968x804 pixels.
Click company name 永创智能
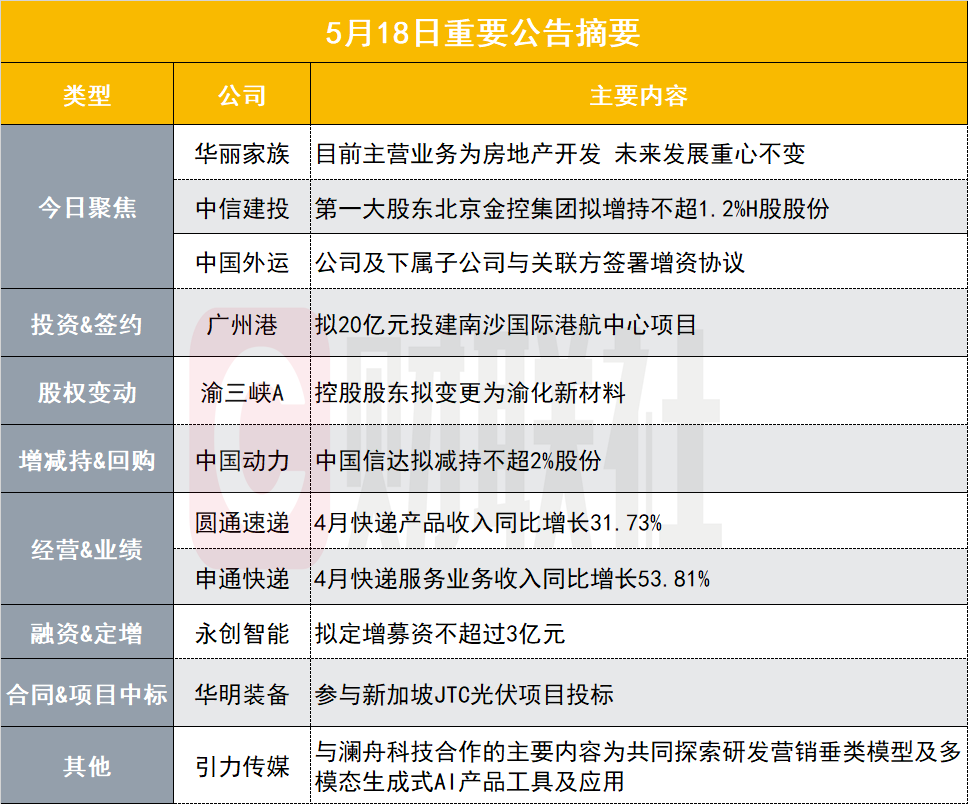pyautogui.click(x=242, y=634)
